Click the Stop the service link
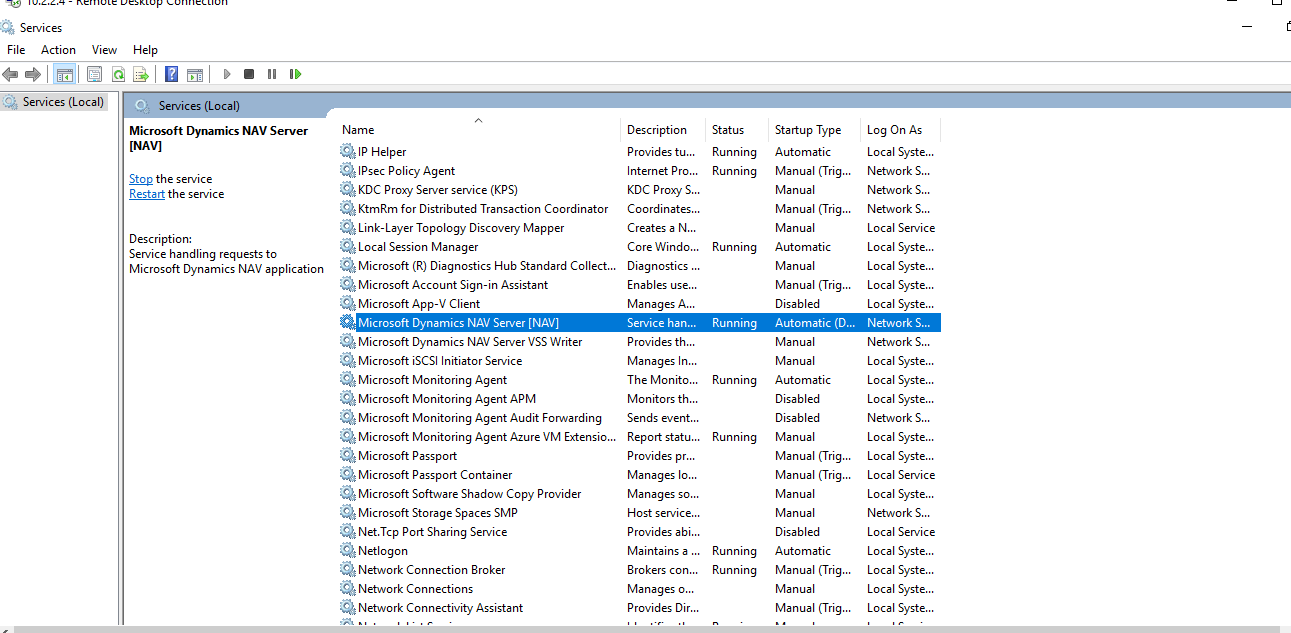This screenshot has width=1291, height=633. coord(141,179)
